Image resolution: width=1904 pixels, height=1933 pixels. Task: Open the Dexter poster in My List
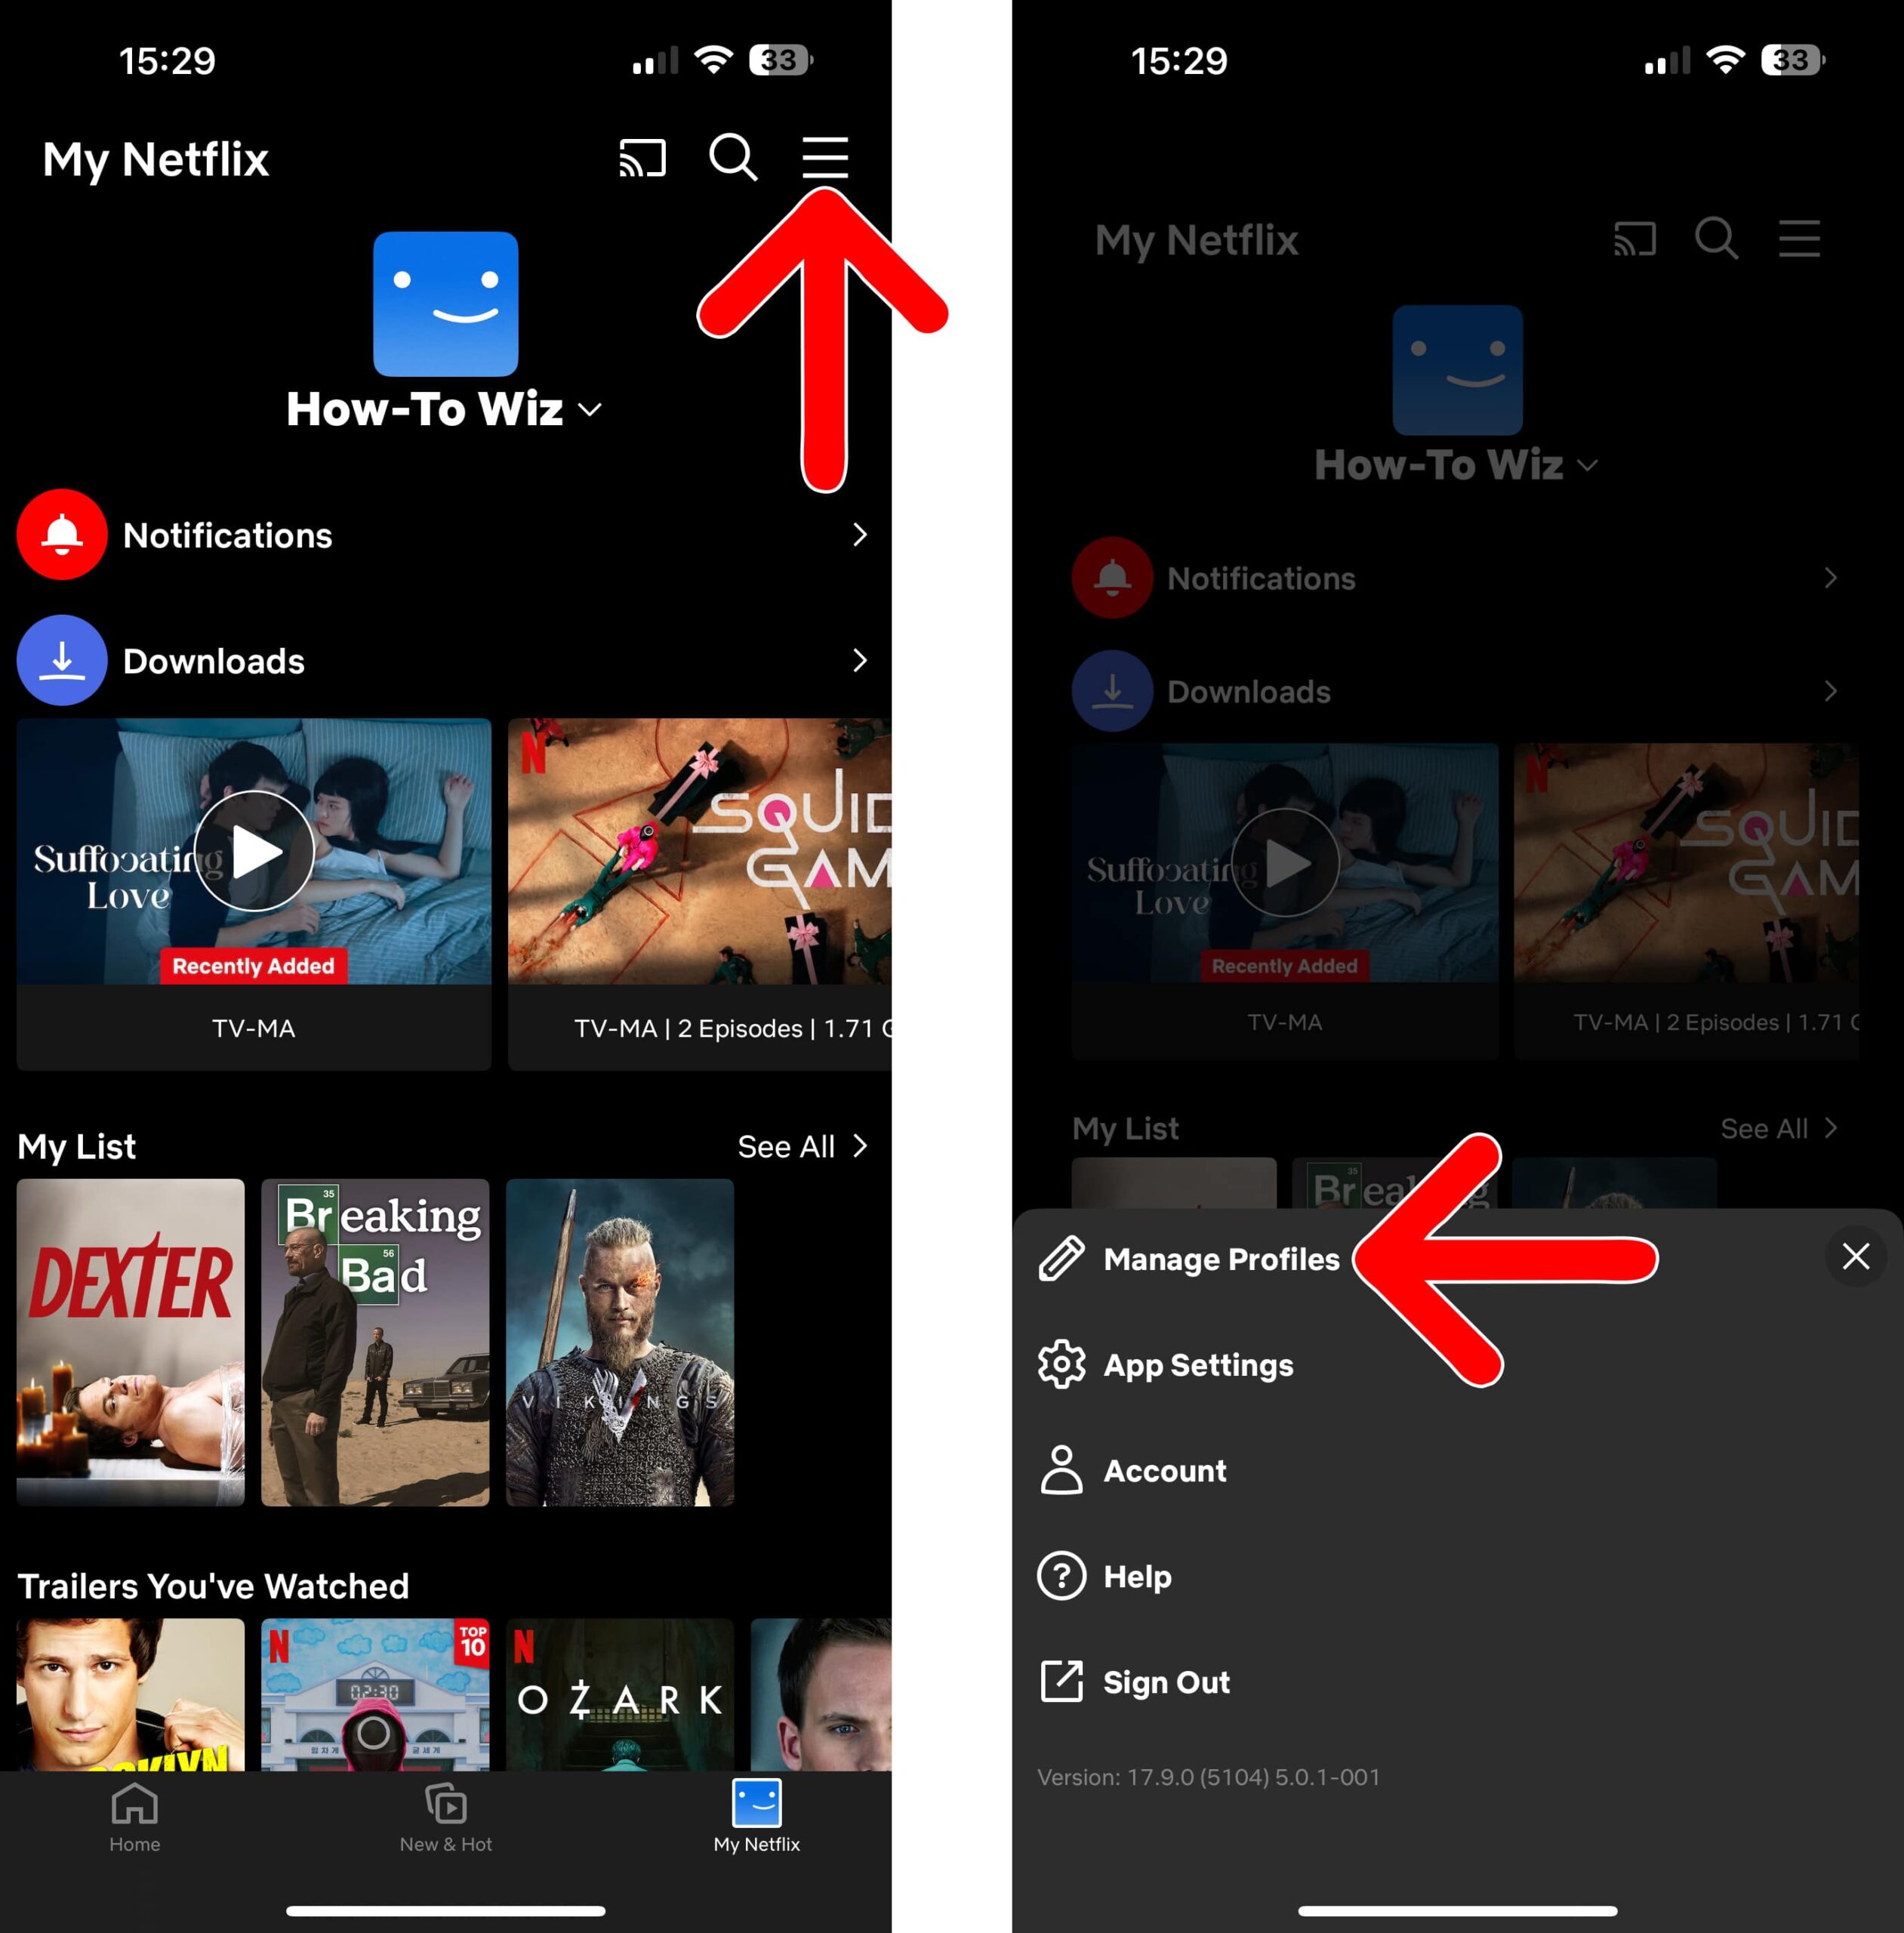(x=131, y=1342)
